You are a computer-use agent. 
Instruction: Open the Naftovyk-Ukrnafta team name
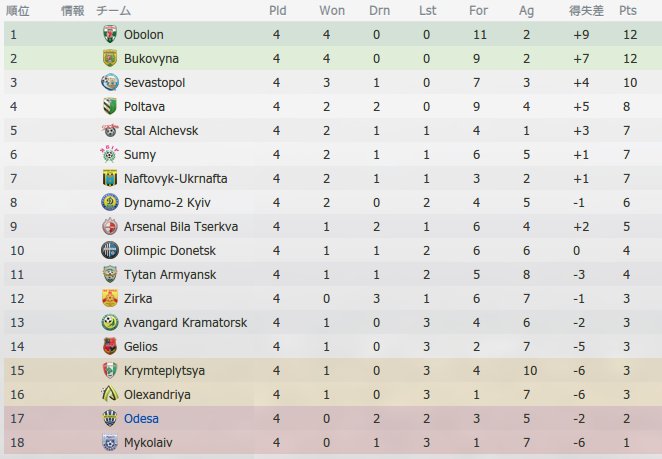click(175, 178)
